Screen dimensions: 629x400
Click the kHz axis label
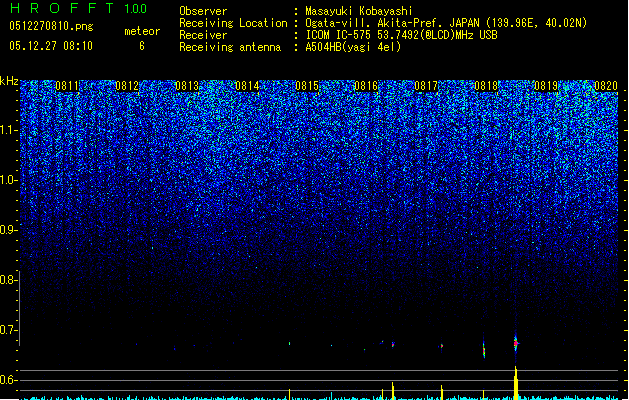[9, 81]
